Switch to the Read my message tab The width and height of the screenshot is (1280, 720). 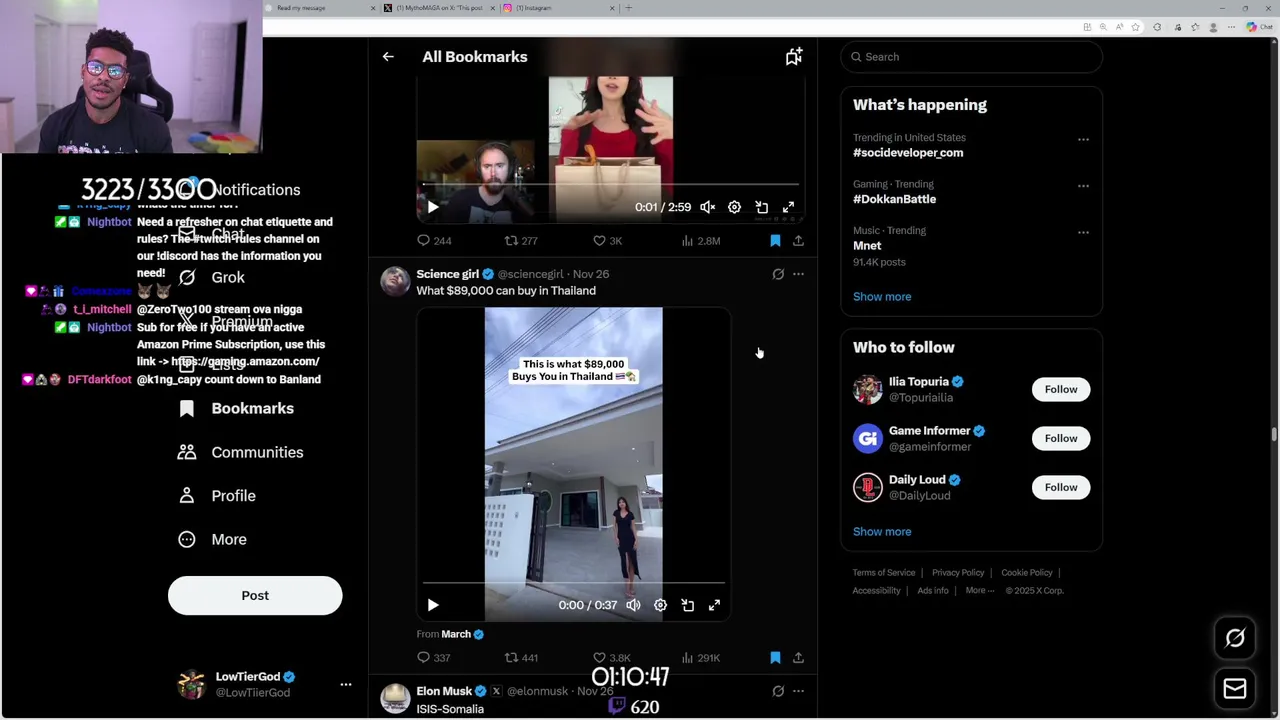point(320,8)
